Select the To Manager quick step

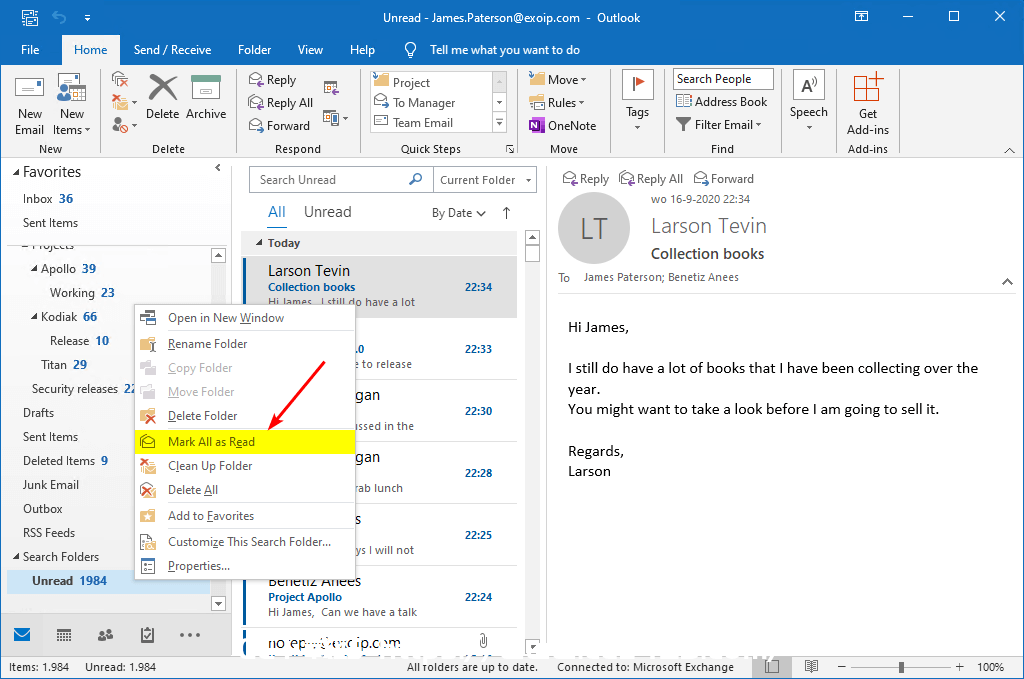[432, 103]
